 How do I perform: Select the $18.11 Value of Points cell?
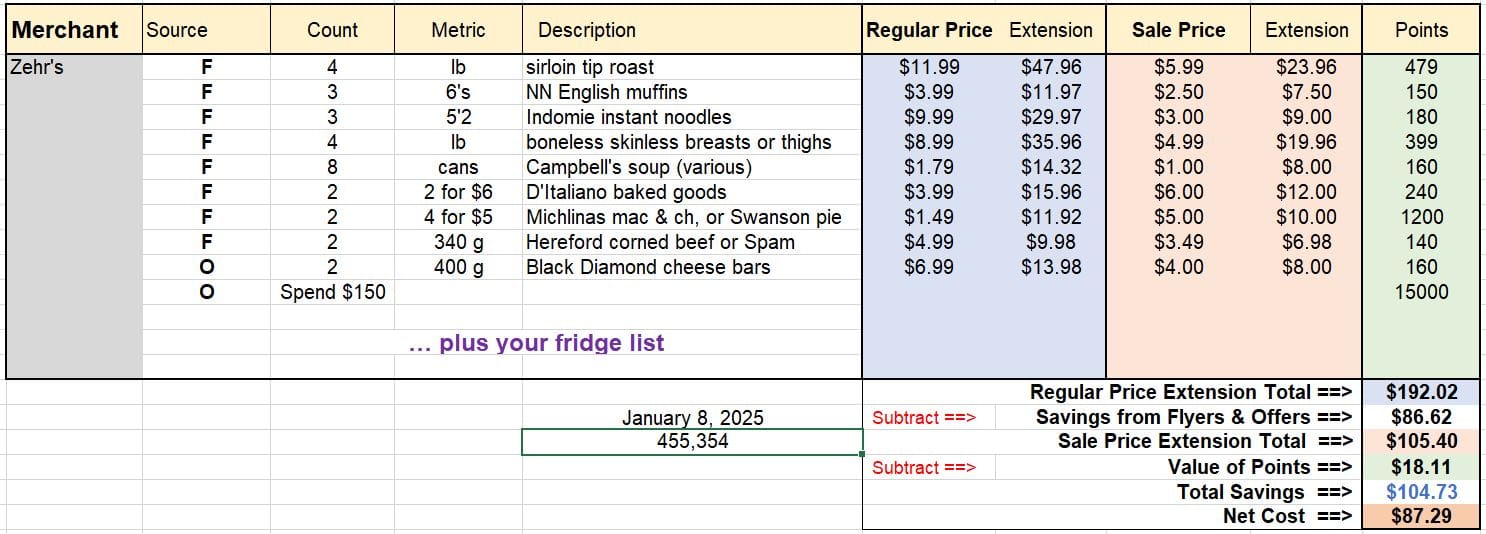pyautogui.click(x=1421, y=466)
